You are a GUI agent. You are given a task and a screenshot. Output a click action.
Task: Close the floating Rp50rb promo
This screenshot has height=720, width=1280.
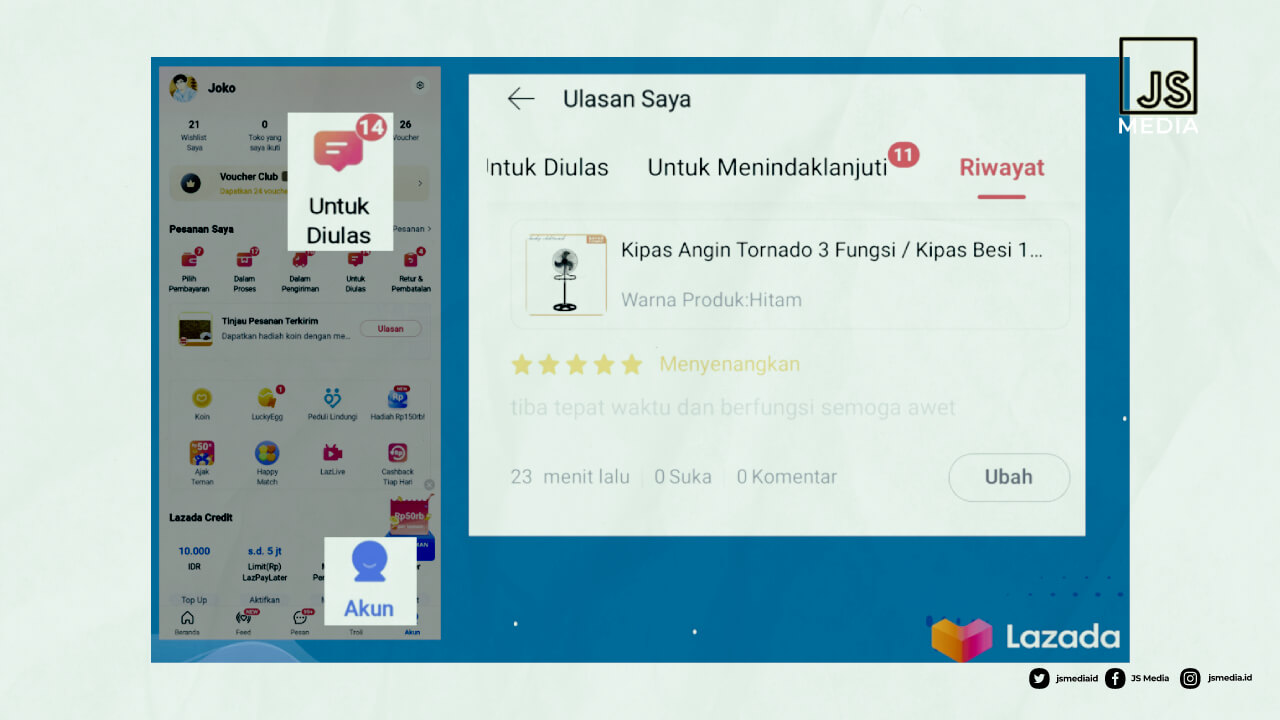coord(429,485)
